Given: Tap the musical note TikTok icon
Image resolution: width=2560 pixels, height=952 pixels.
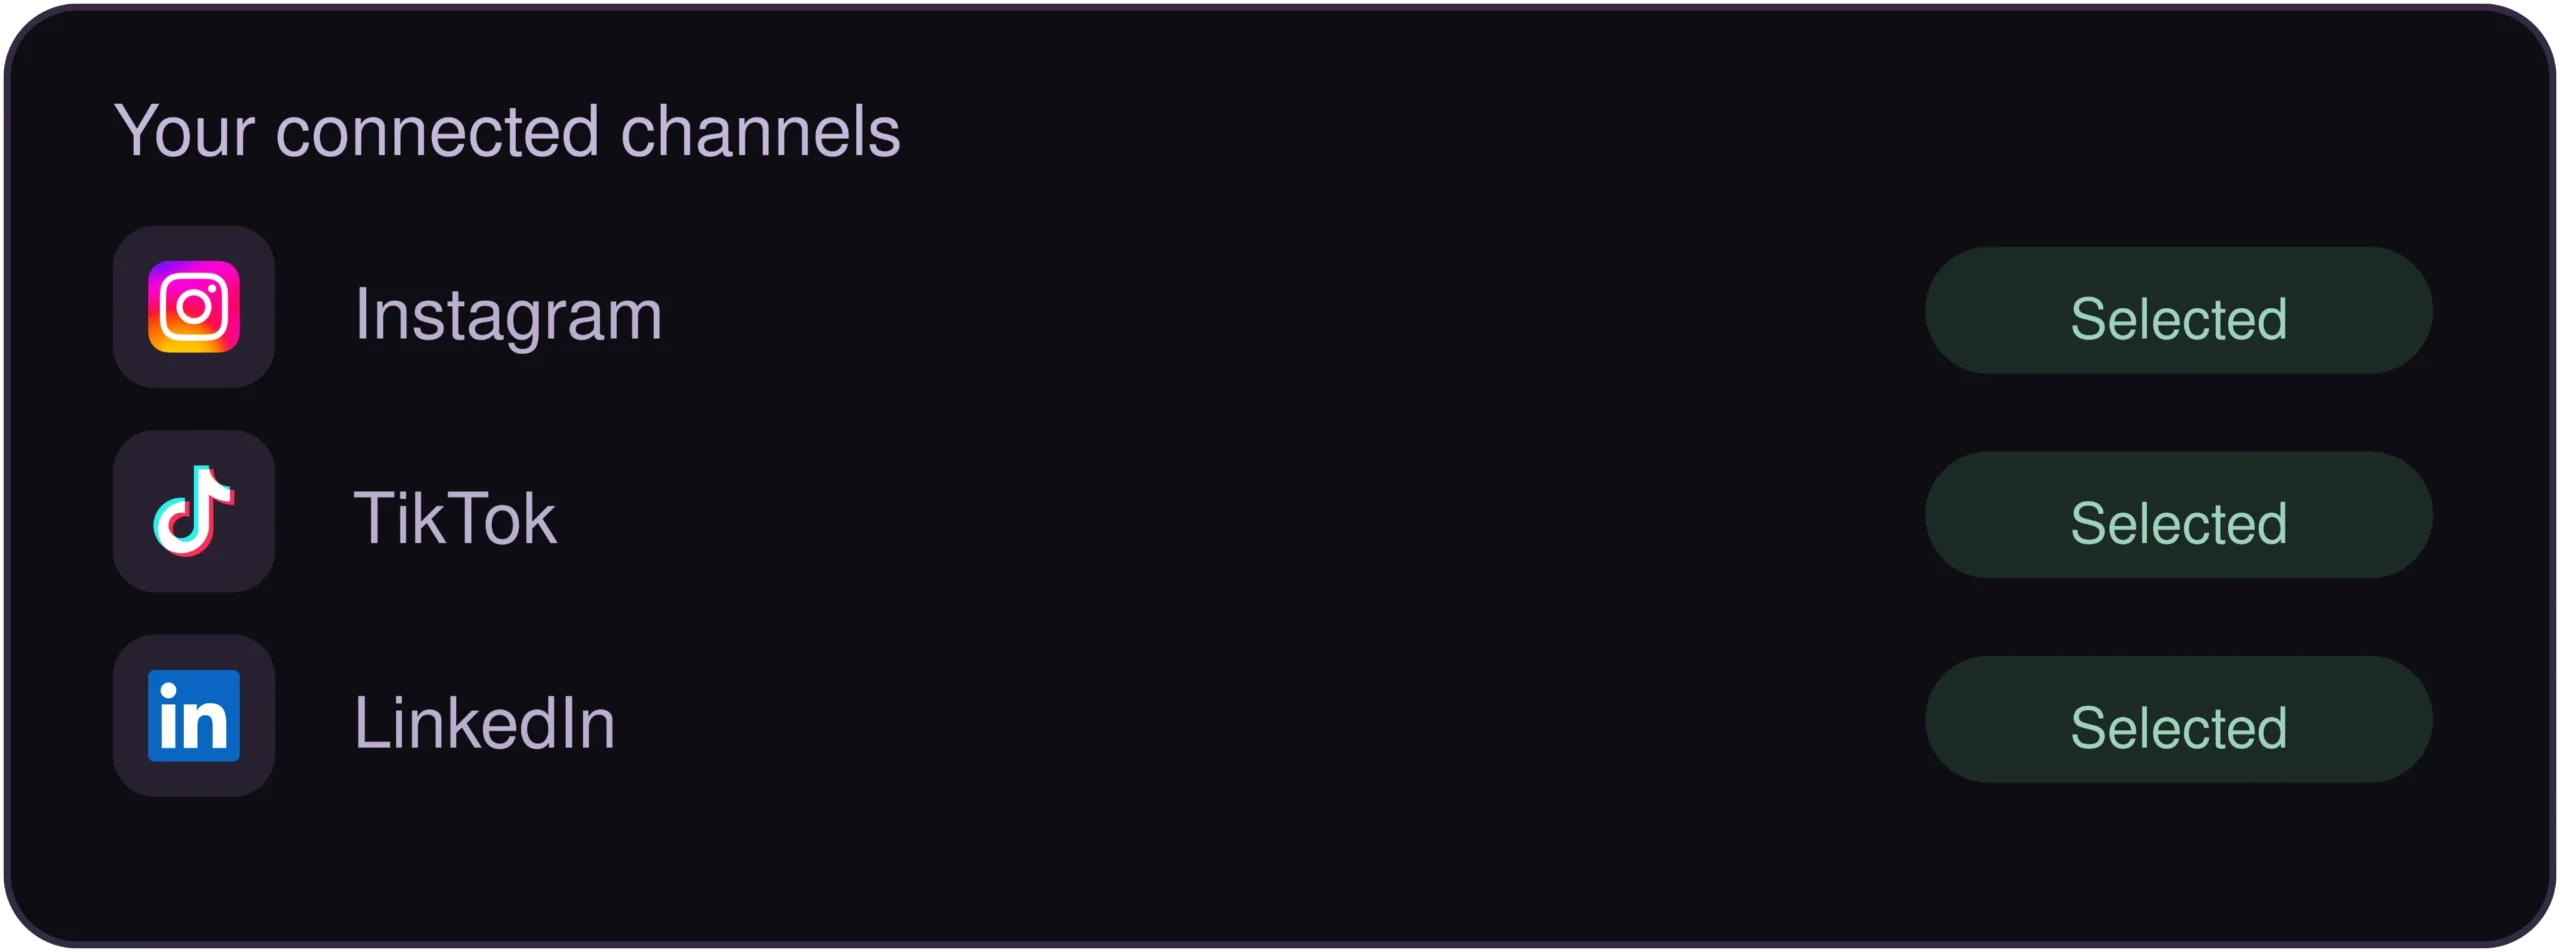Looking at the screenshot, I should tap(194, 511).
